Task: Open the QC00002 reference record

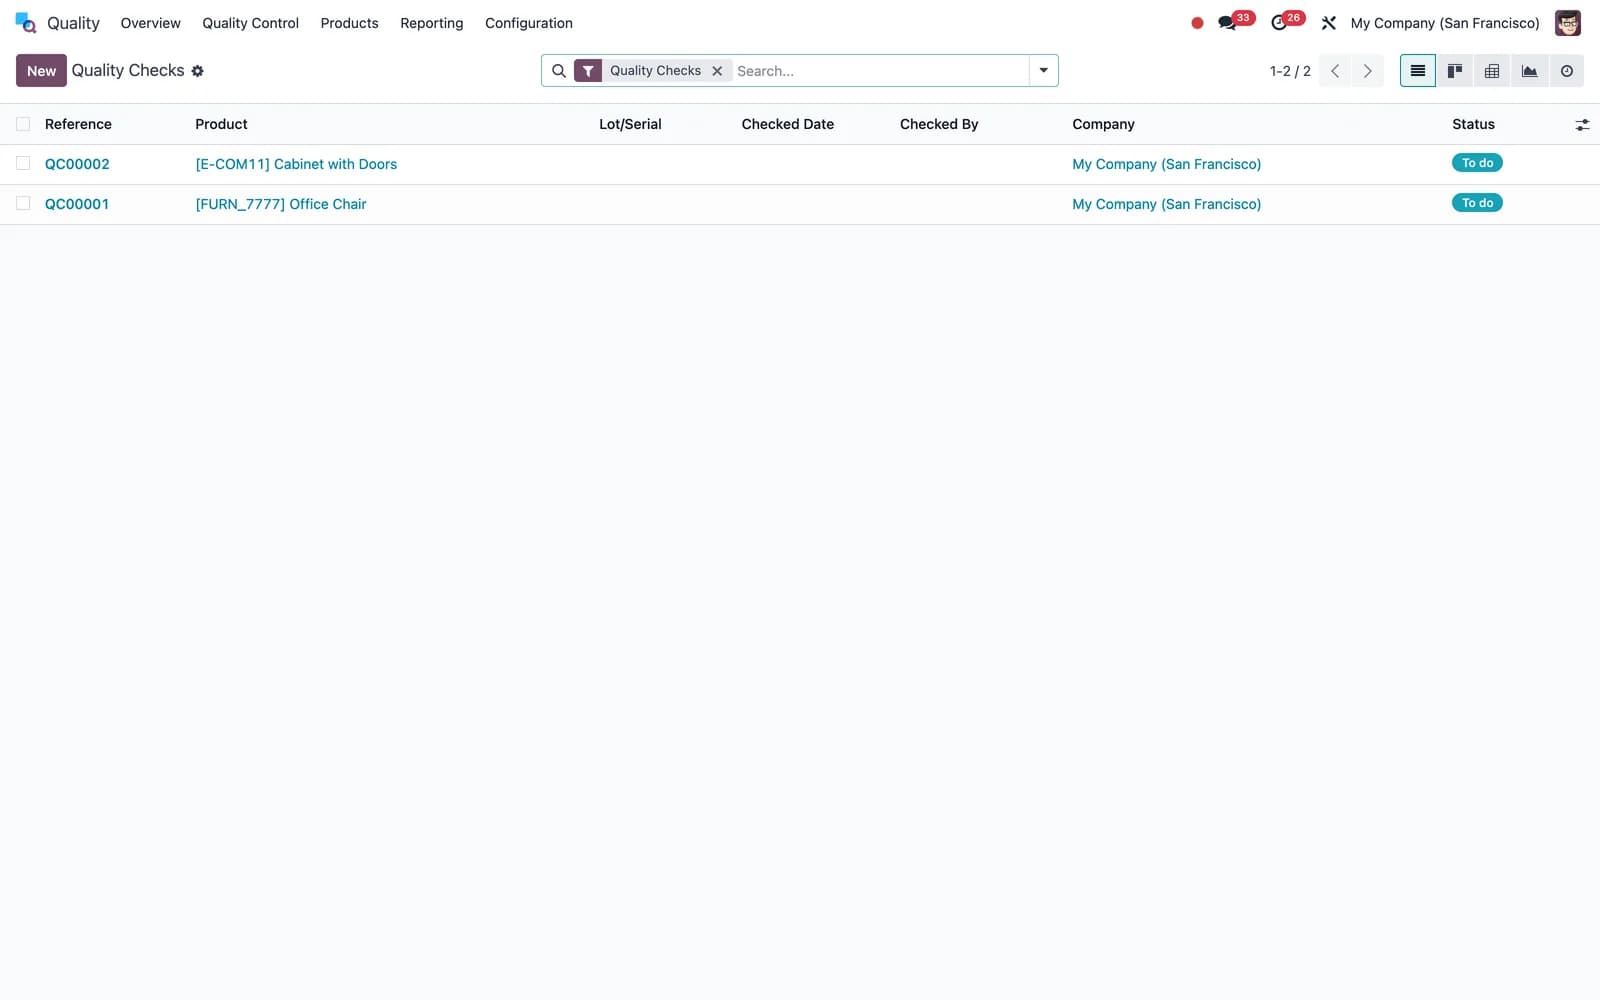Action: [x=77, y=164]
